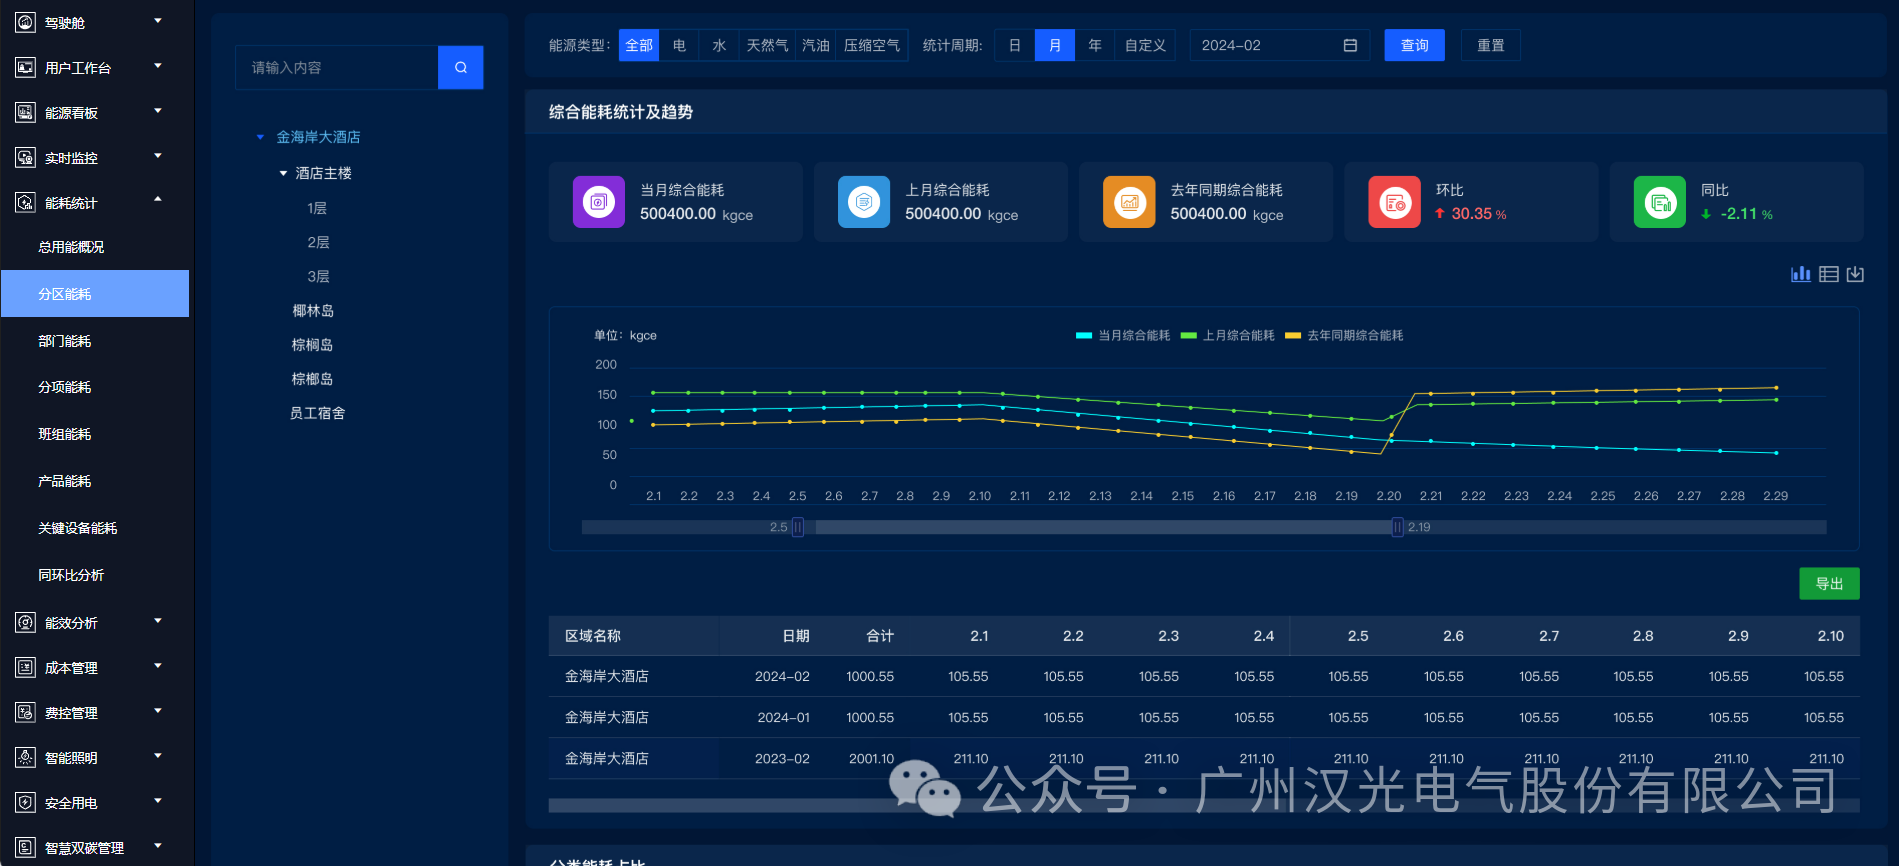Image resolution: width=1899 pixels, height=866 pixels.
Task: Click the purple current month consumption icon
Action: coord(598,202)
